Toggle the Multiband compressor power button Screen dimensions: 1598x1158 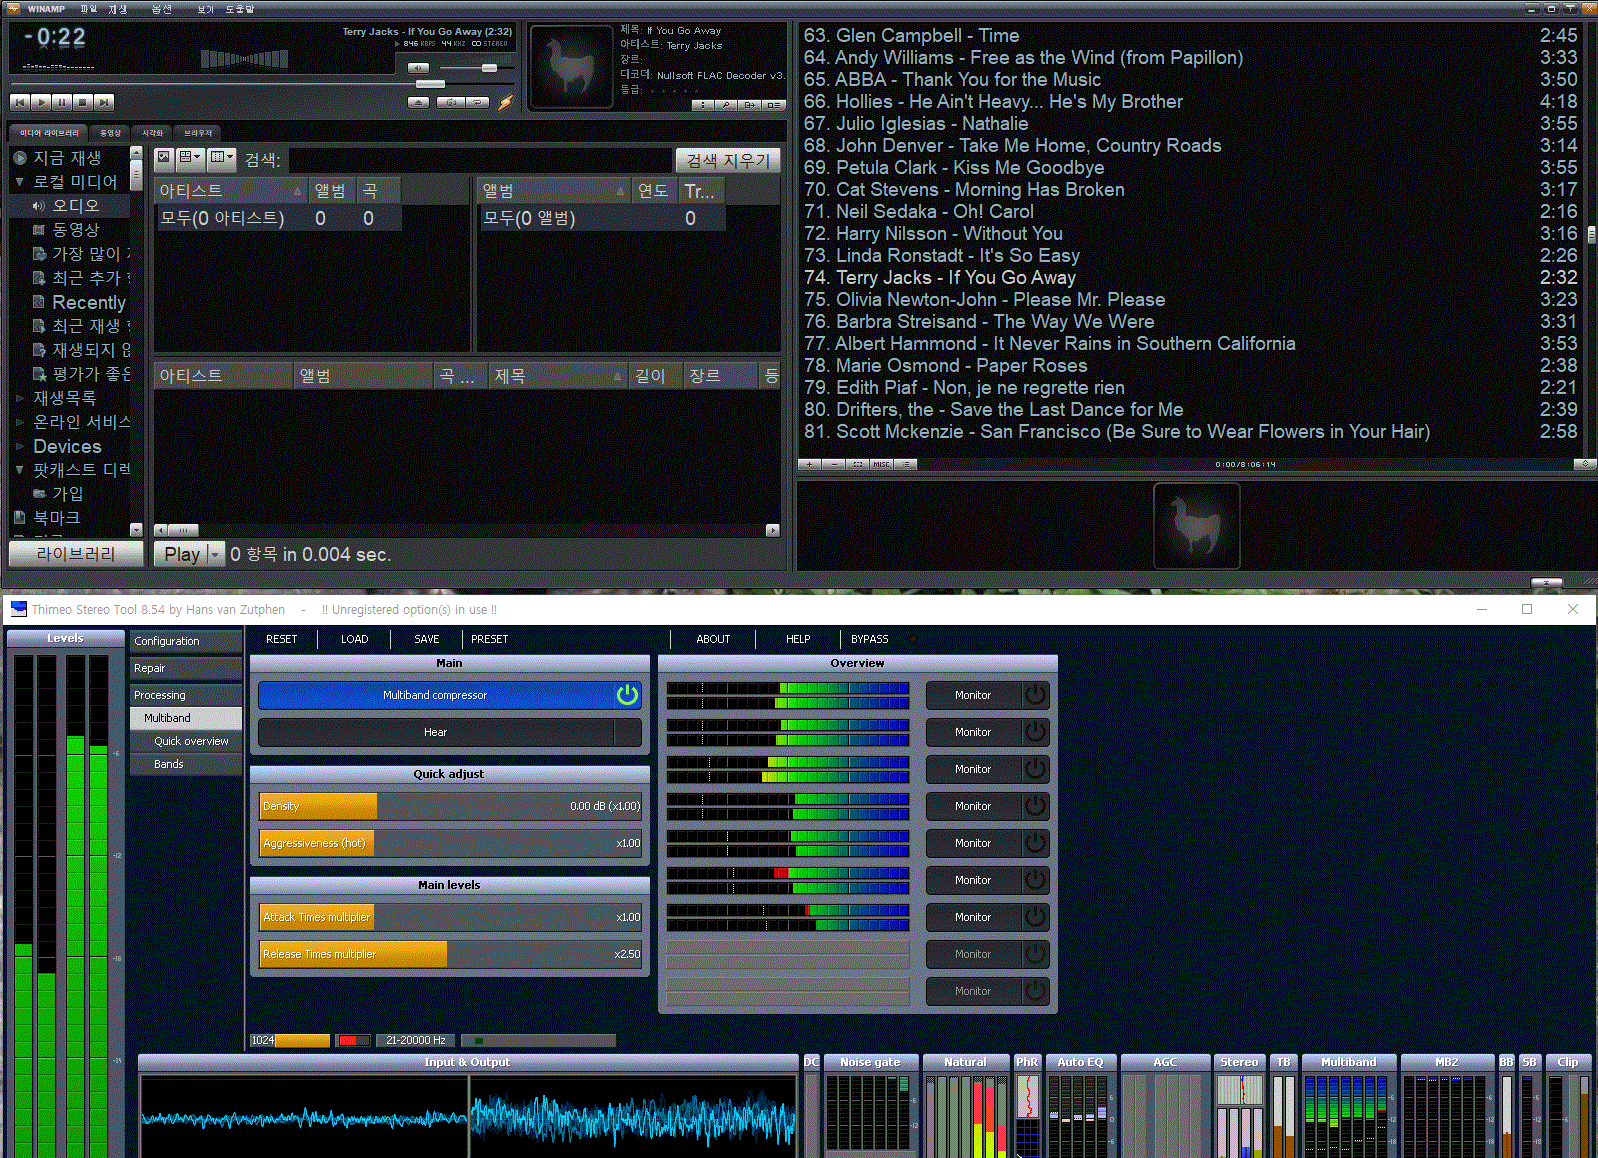(x=627, y=695)
